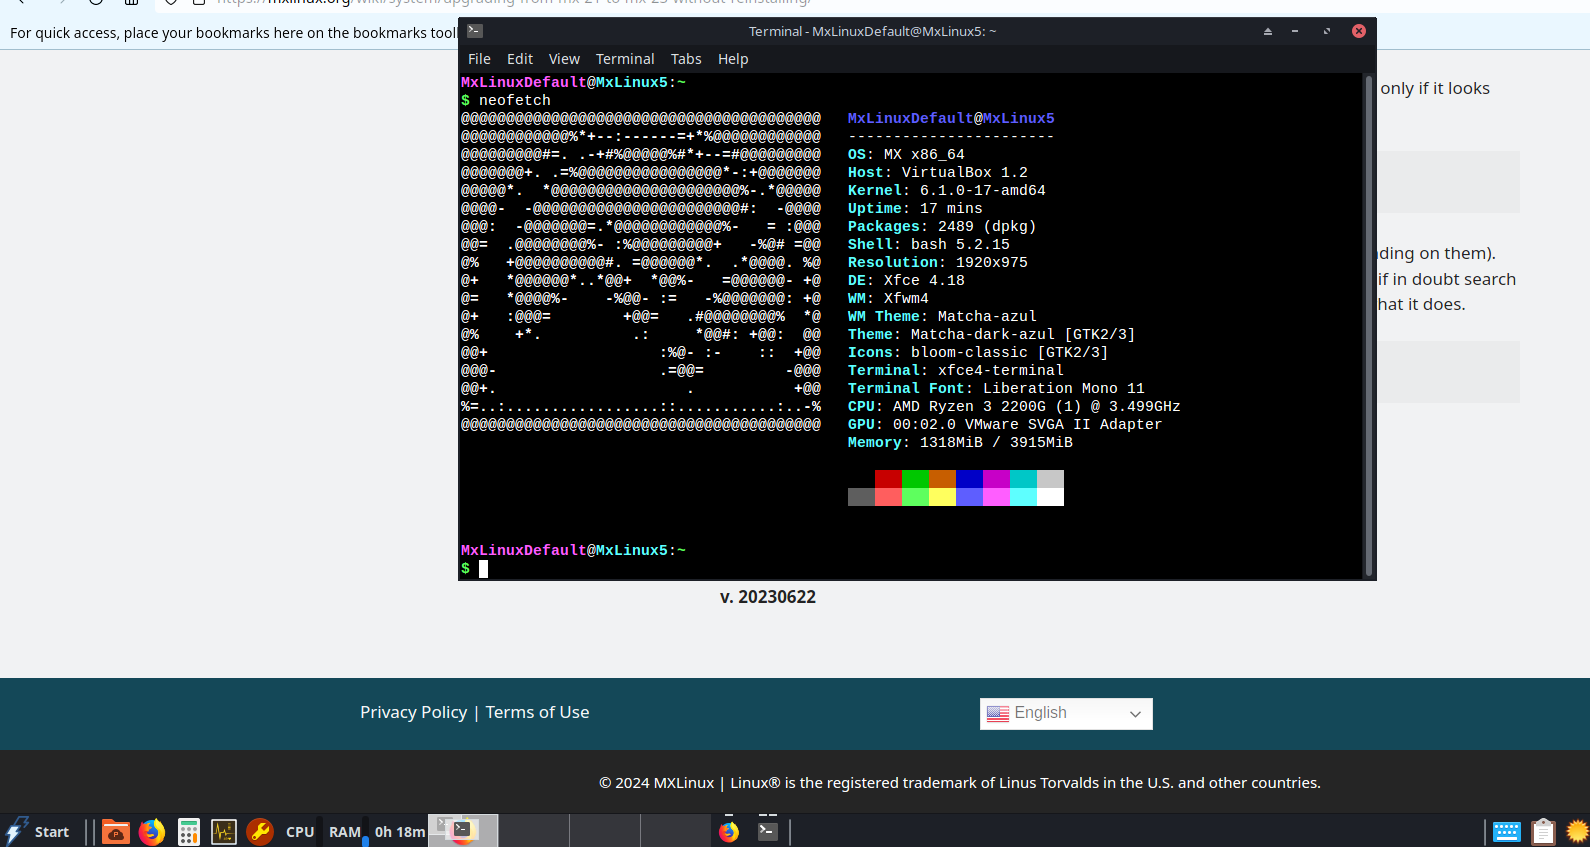The height and width of the screenshot is (847, 1590).
Task: Launch the calculator from the panel
Action: pyautogui.click(x=188, y=831)
